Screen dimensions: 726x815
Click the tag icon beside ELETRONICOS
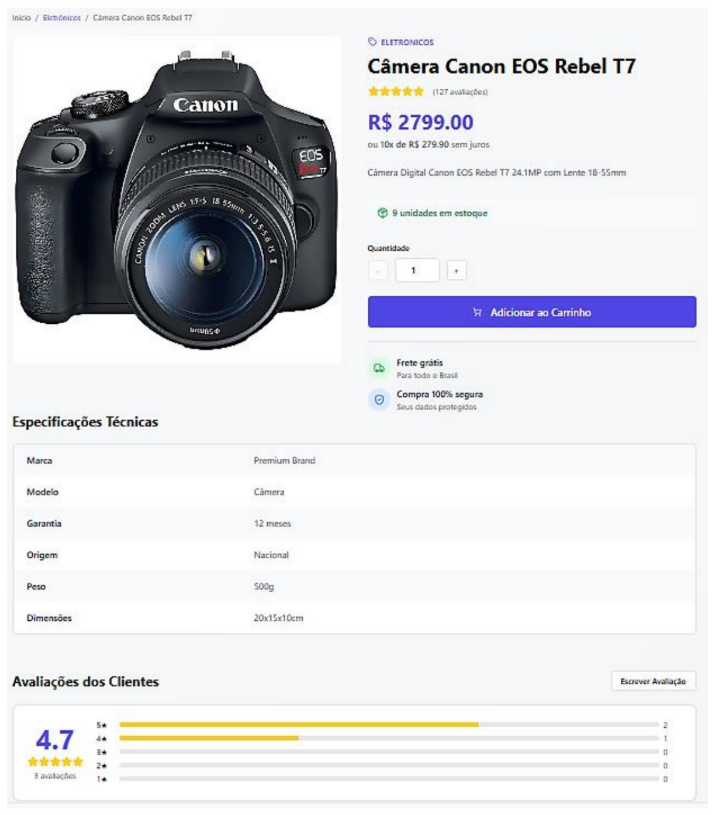373,42
